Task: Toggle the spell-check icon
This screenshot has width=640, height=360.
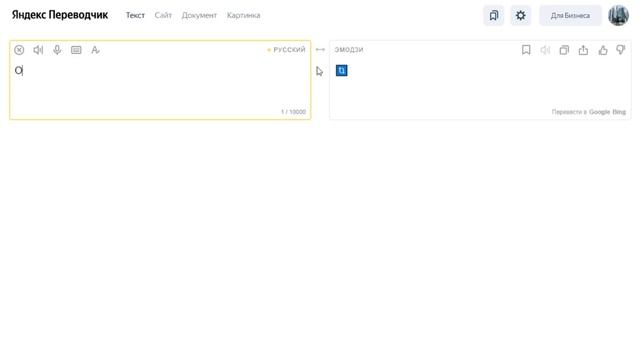Action: (95, 50)
